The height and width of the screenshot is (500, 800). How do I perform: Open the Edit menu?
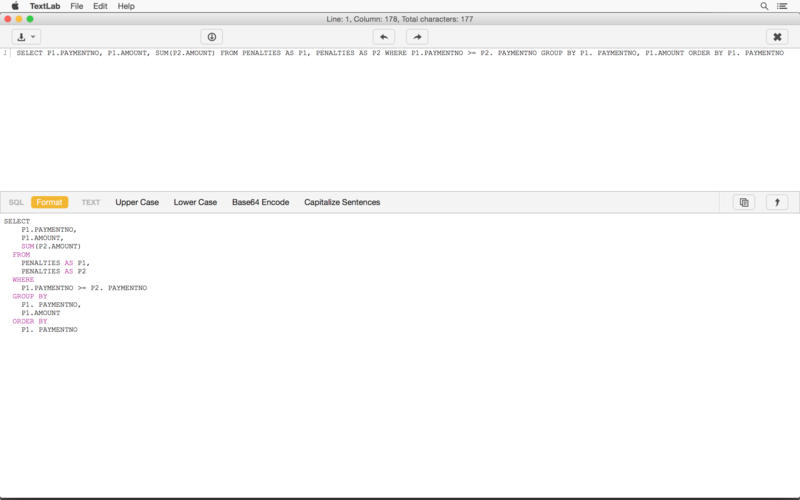(x=100, y=6)
